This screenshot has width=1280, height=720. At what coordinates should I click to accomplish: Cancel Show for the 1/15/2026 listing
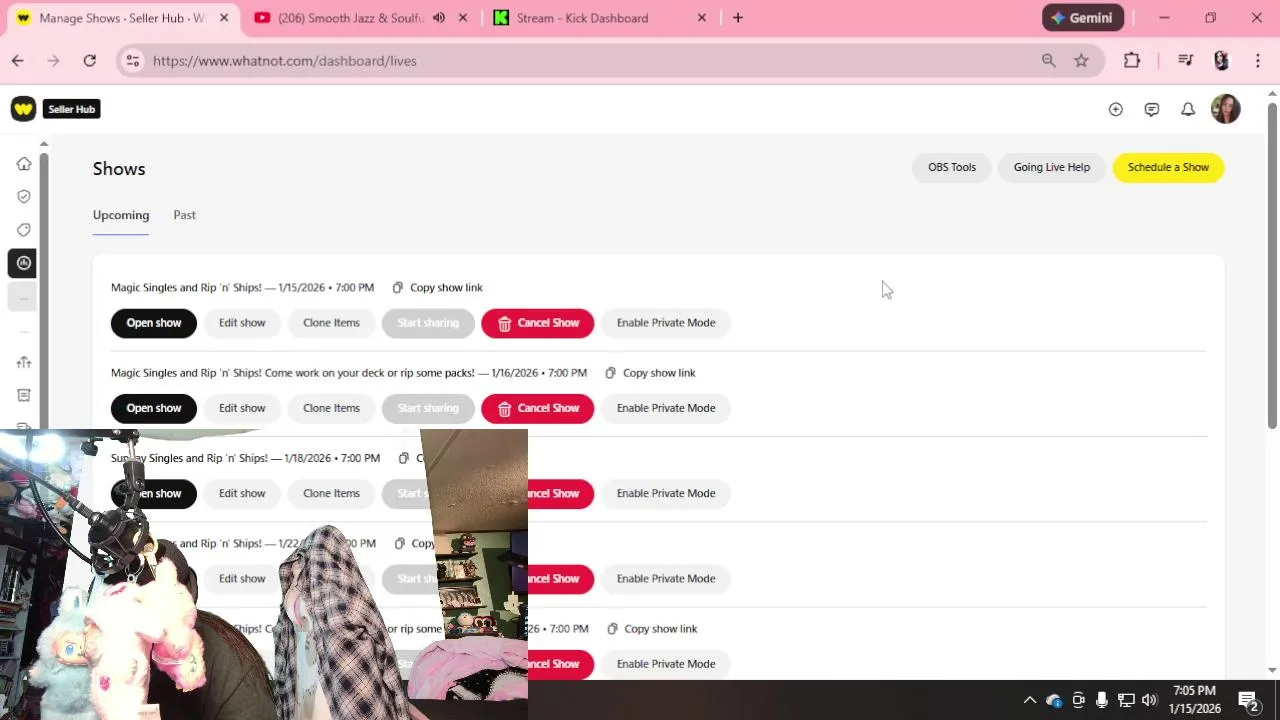pos(538,323)
